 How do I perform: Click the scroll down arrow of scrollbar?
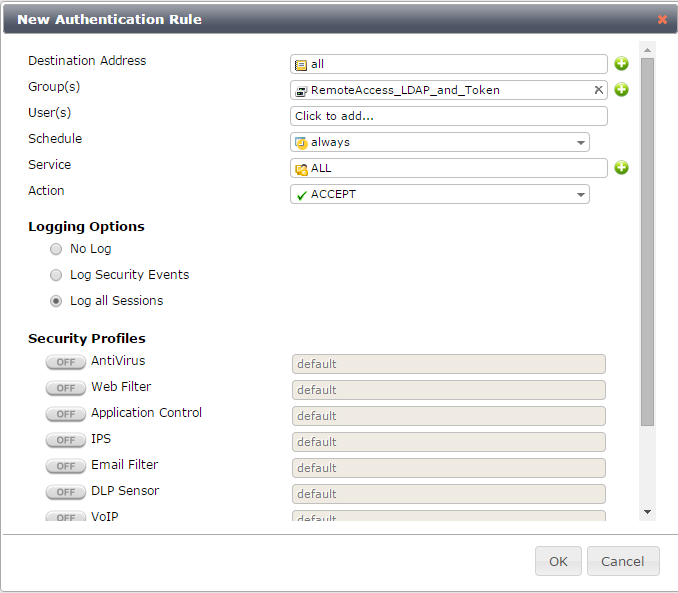[647, 511]
